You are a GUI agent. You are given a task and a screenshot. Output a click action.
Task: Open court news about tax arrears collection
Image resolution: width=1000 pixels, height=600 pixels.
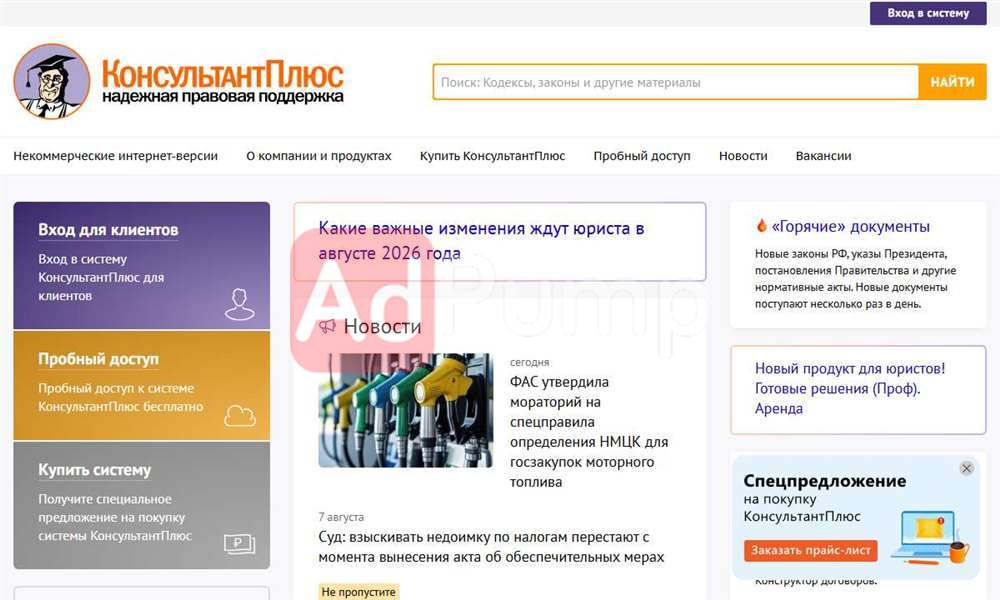pos(491,547)
